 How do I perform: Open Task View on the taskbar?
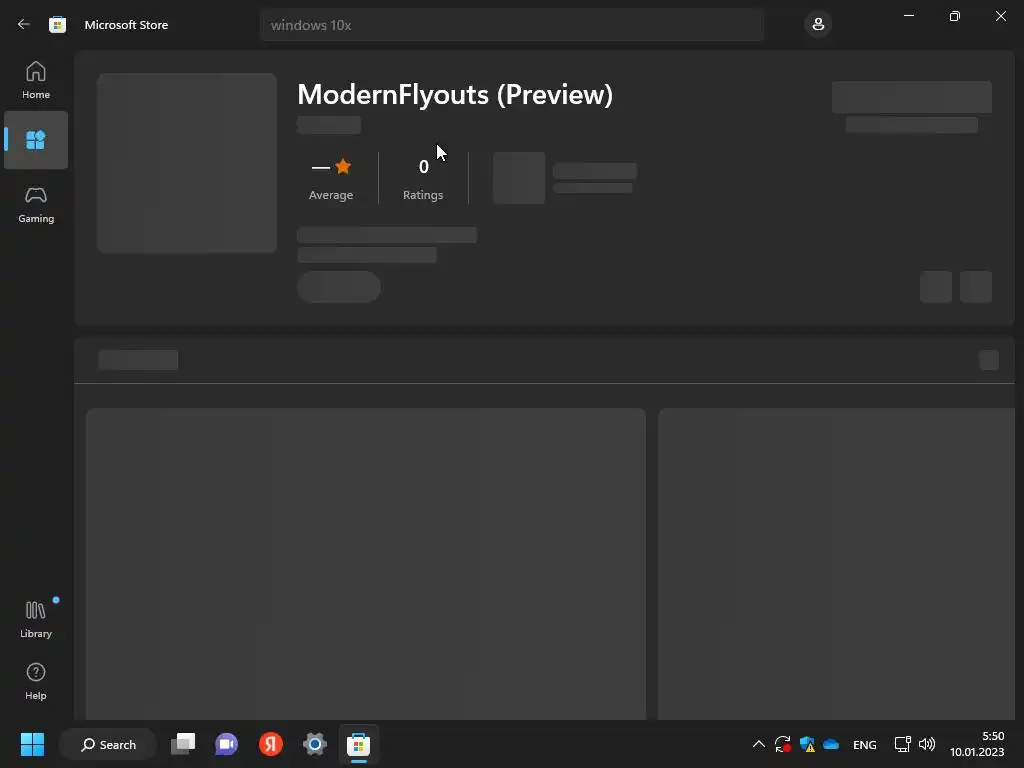pyautogui.click(x=183, y=744)
